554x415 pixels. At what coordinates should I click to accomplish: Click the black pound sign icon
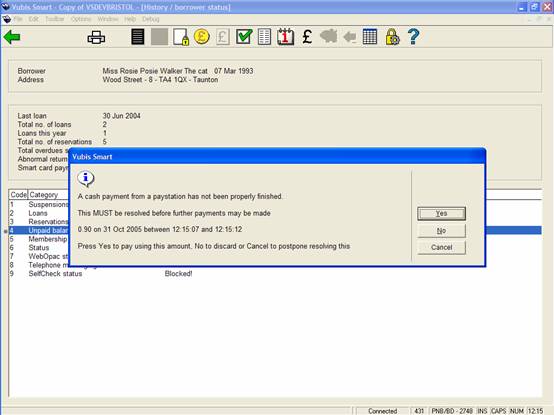pyautogui.click(x=307, y=37)
